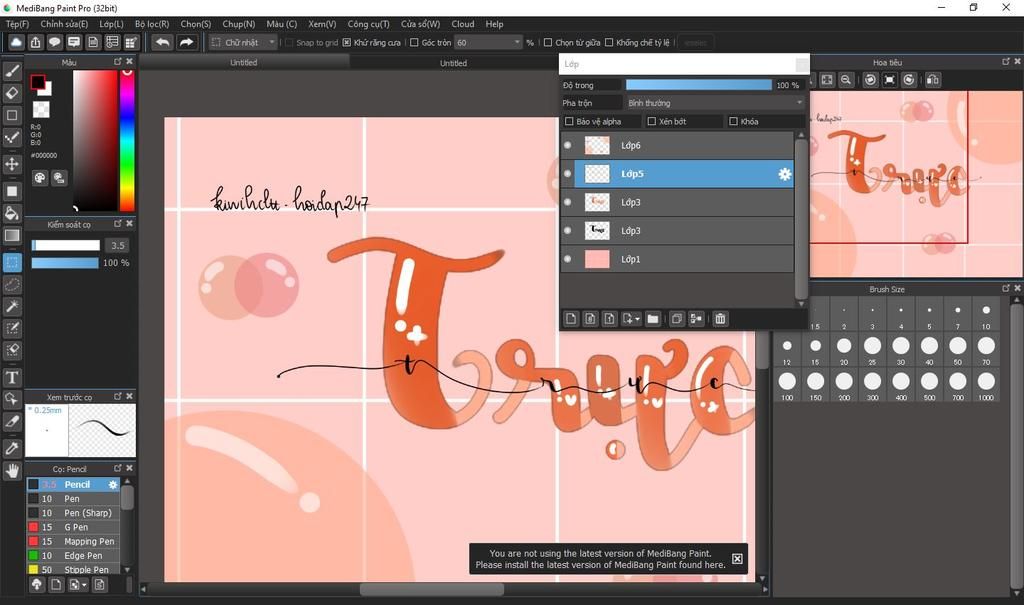The height and width of the screenshot is (605, 1024).
Task: Check Khóa layer option
Action: pyautogui.click(x=733, y=122)
